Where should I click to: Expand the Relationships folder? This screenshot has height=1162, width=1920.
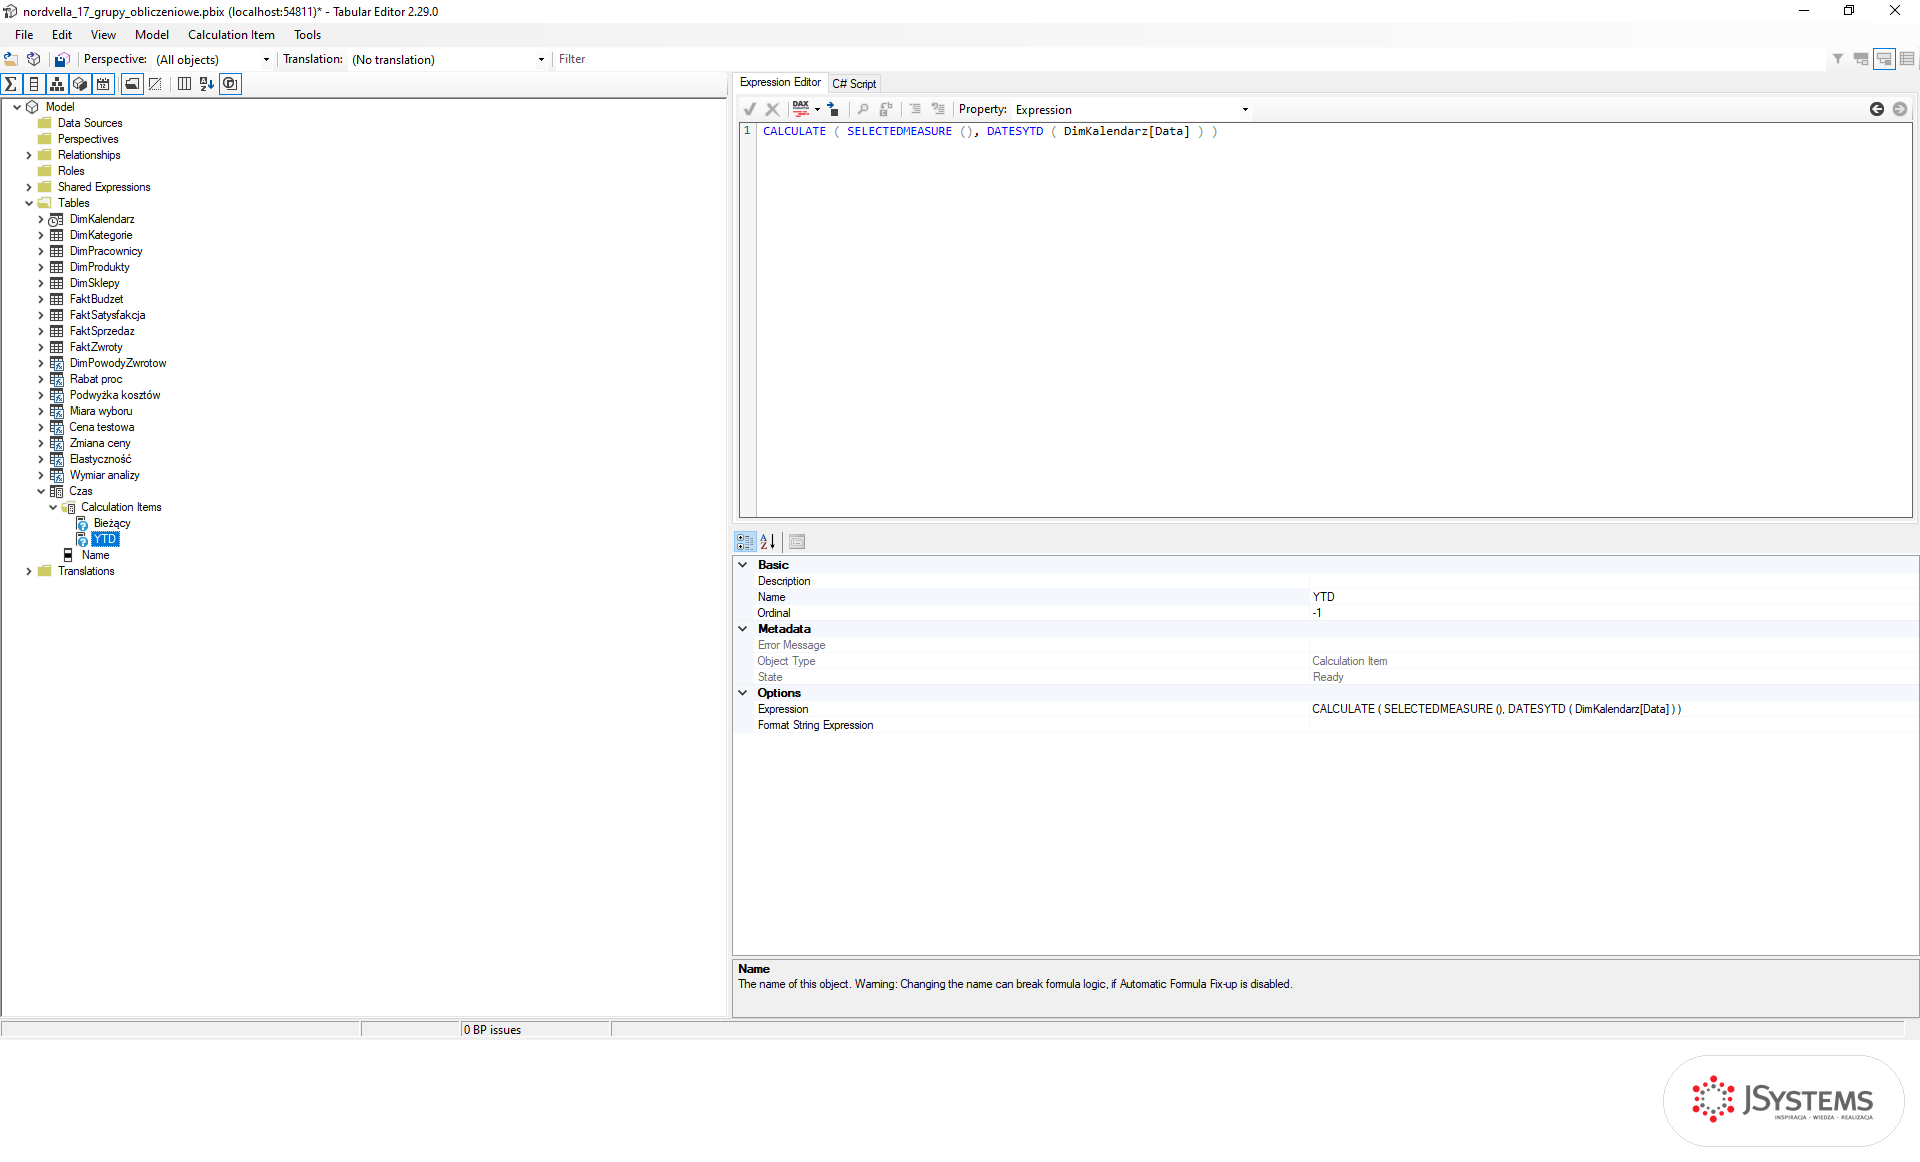[29, 155]
